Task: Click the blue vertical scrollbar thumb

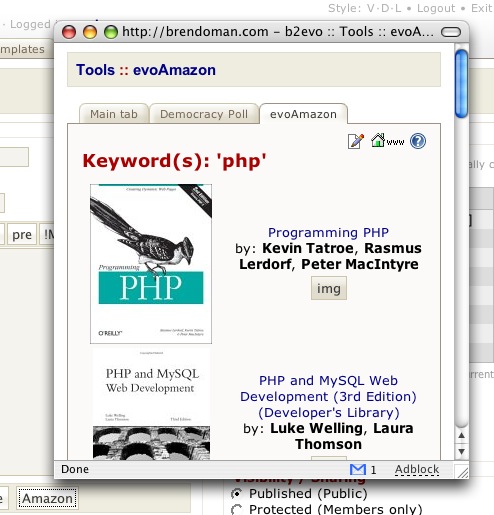Action: coord(461,83)
